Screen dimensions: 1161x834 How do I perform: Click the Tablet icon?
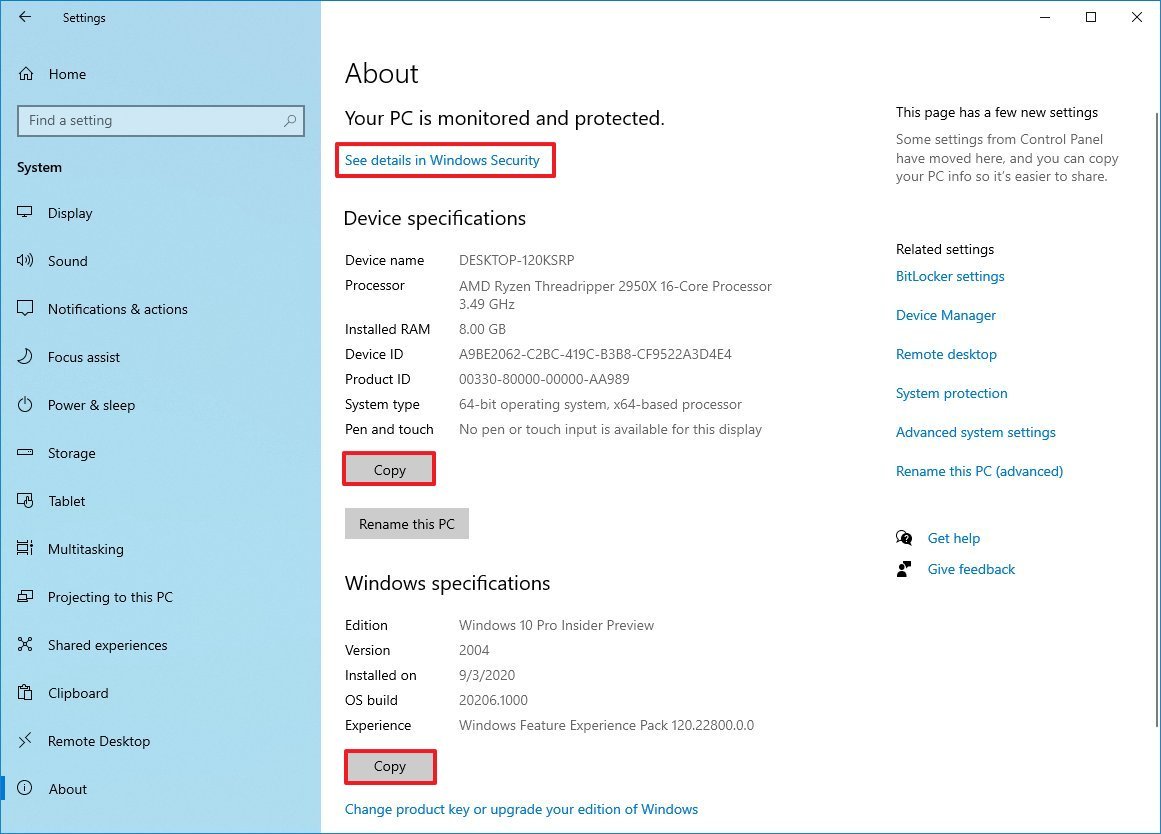pos(25,501)
